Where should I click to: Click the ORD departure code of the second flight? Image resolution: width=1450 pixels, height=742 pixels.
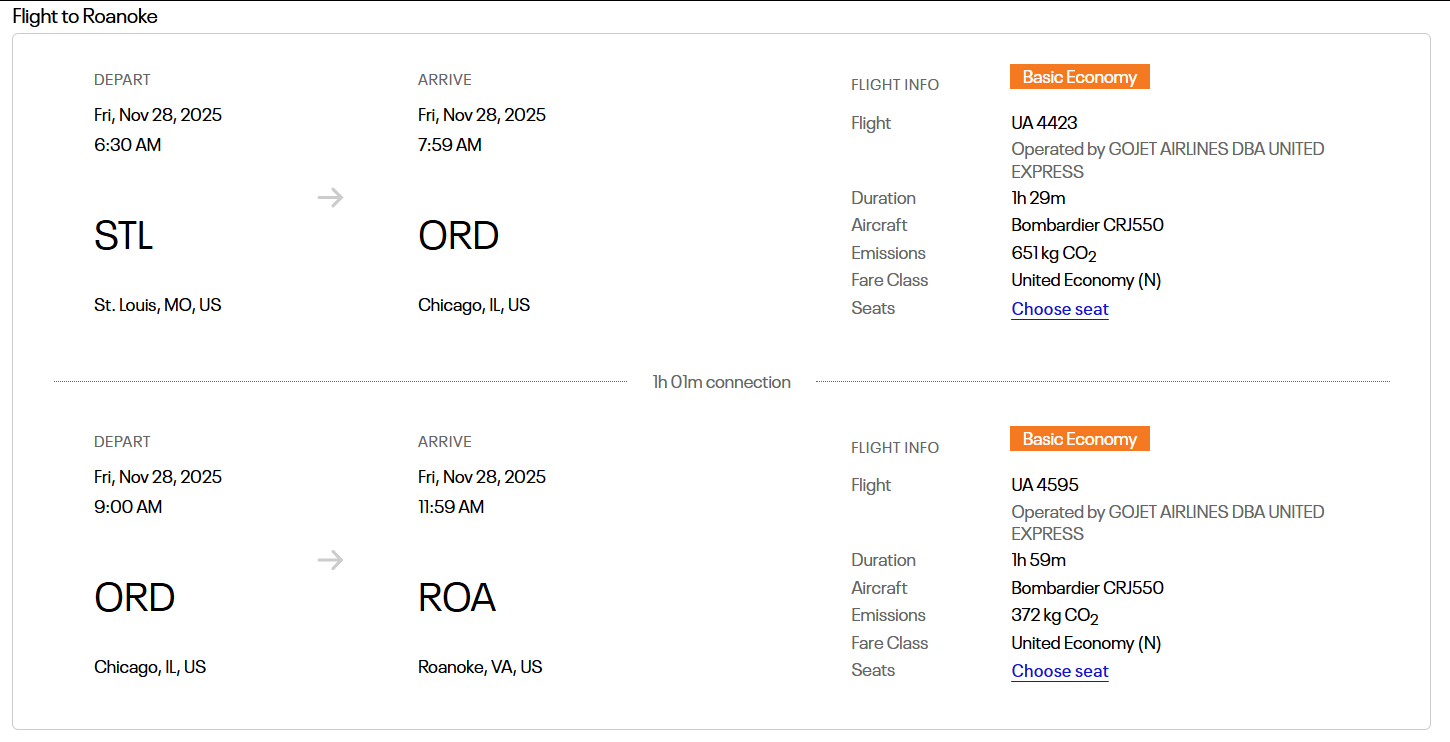click(x=135, y=598)
